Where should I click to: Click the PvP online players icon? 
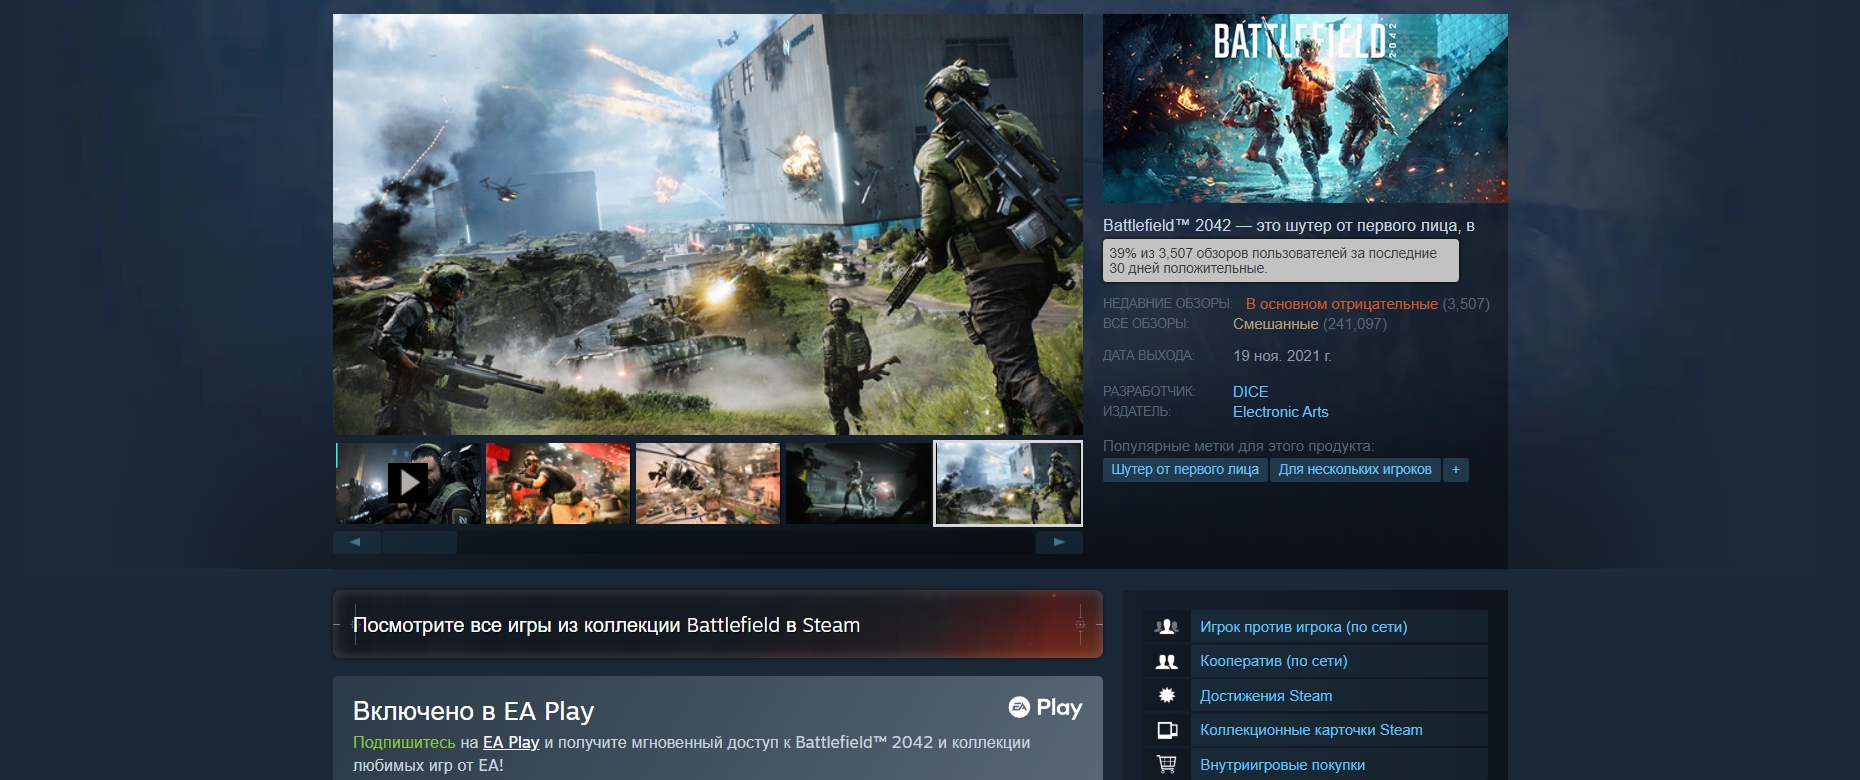(x=1166, y=627)
